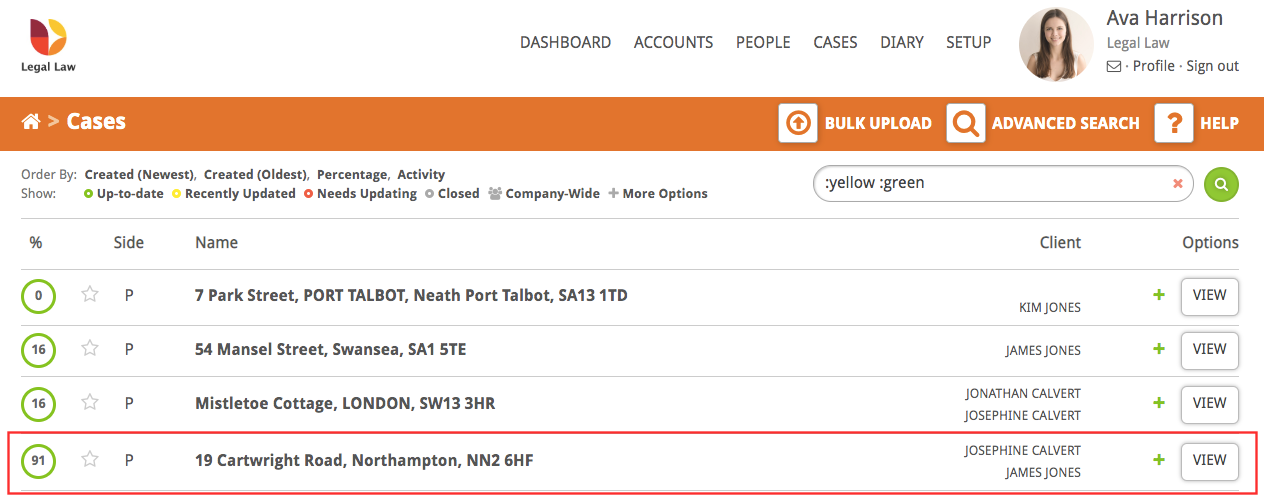Click the Help question mark icon

[1174, 123]
